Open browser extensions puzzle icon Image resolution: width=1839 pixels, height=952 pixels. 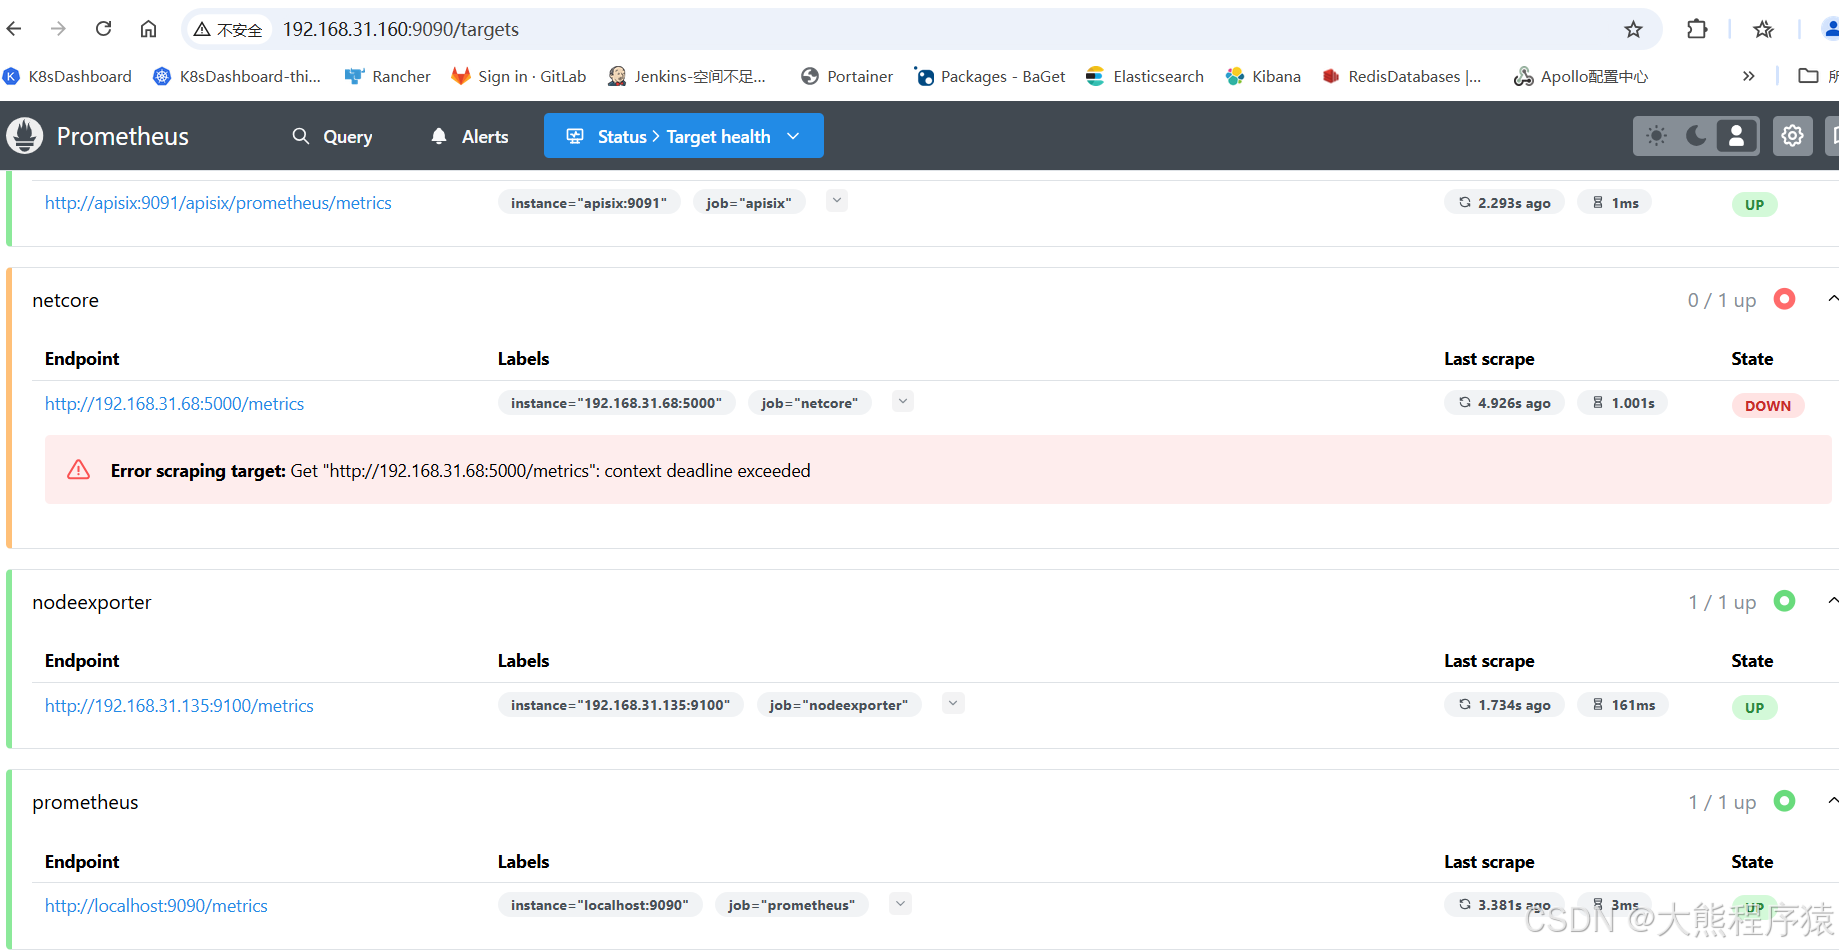[x=1697, y=29]
